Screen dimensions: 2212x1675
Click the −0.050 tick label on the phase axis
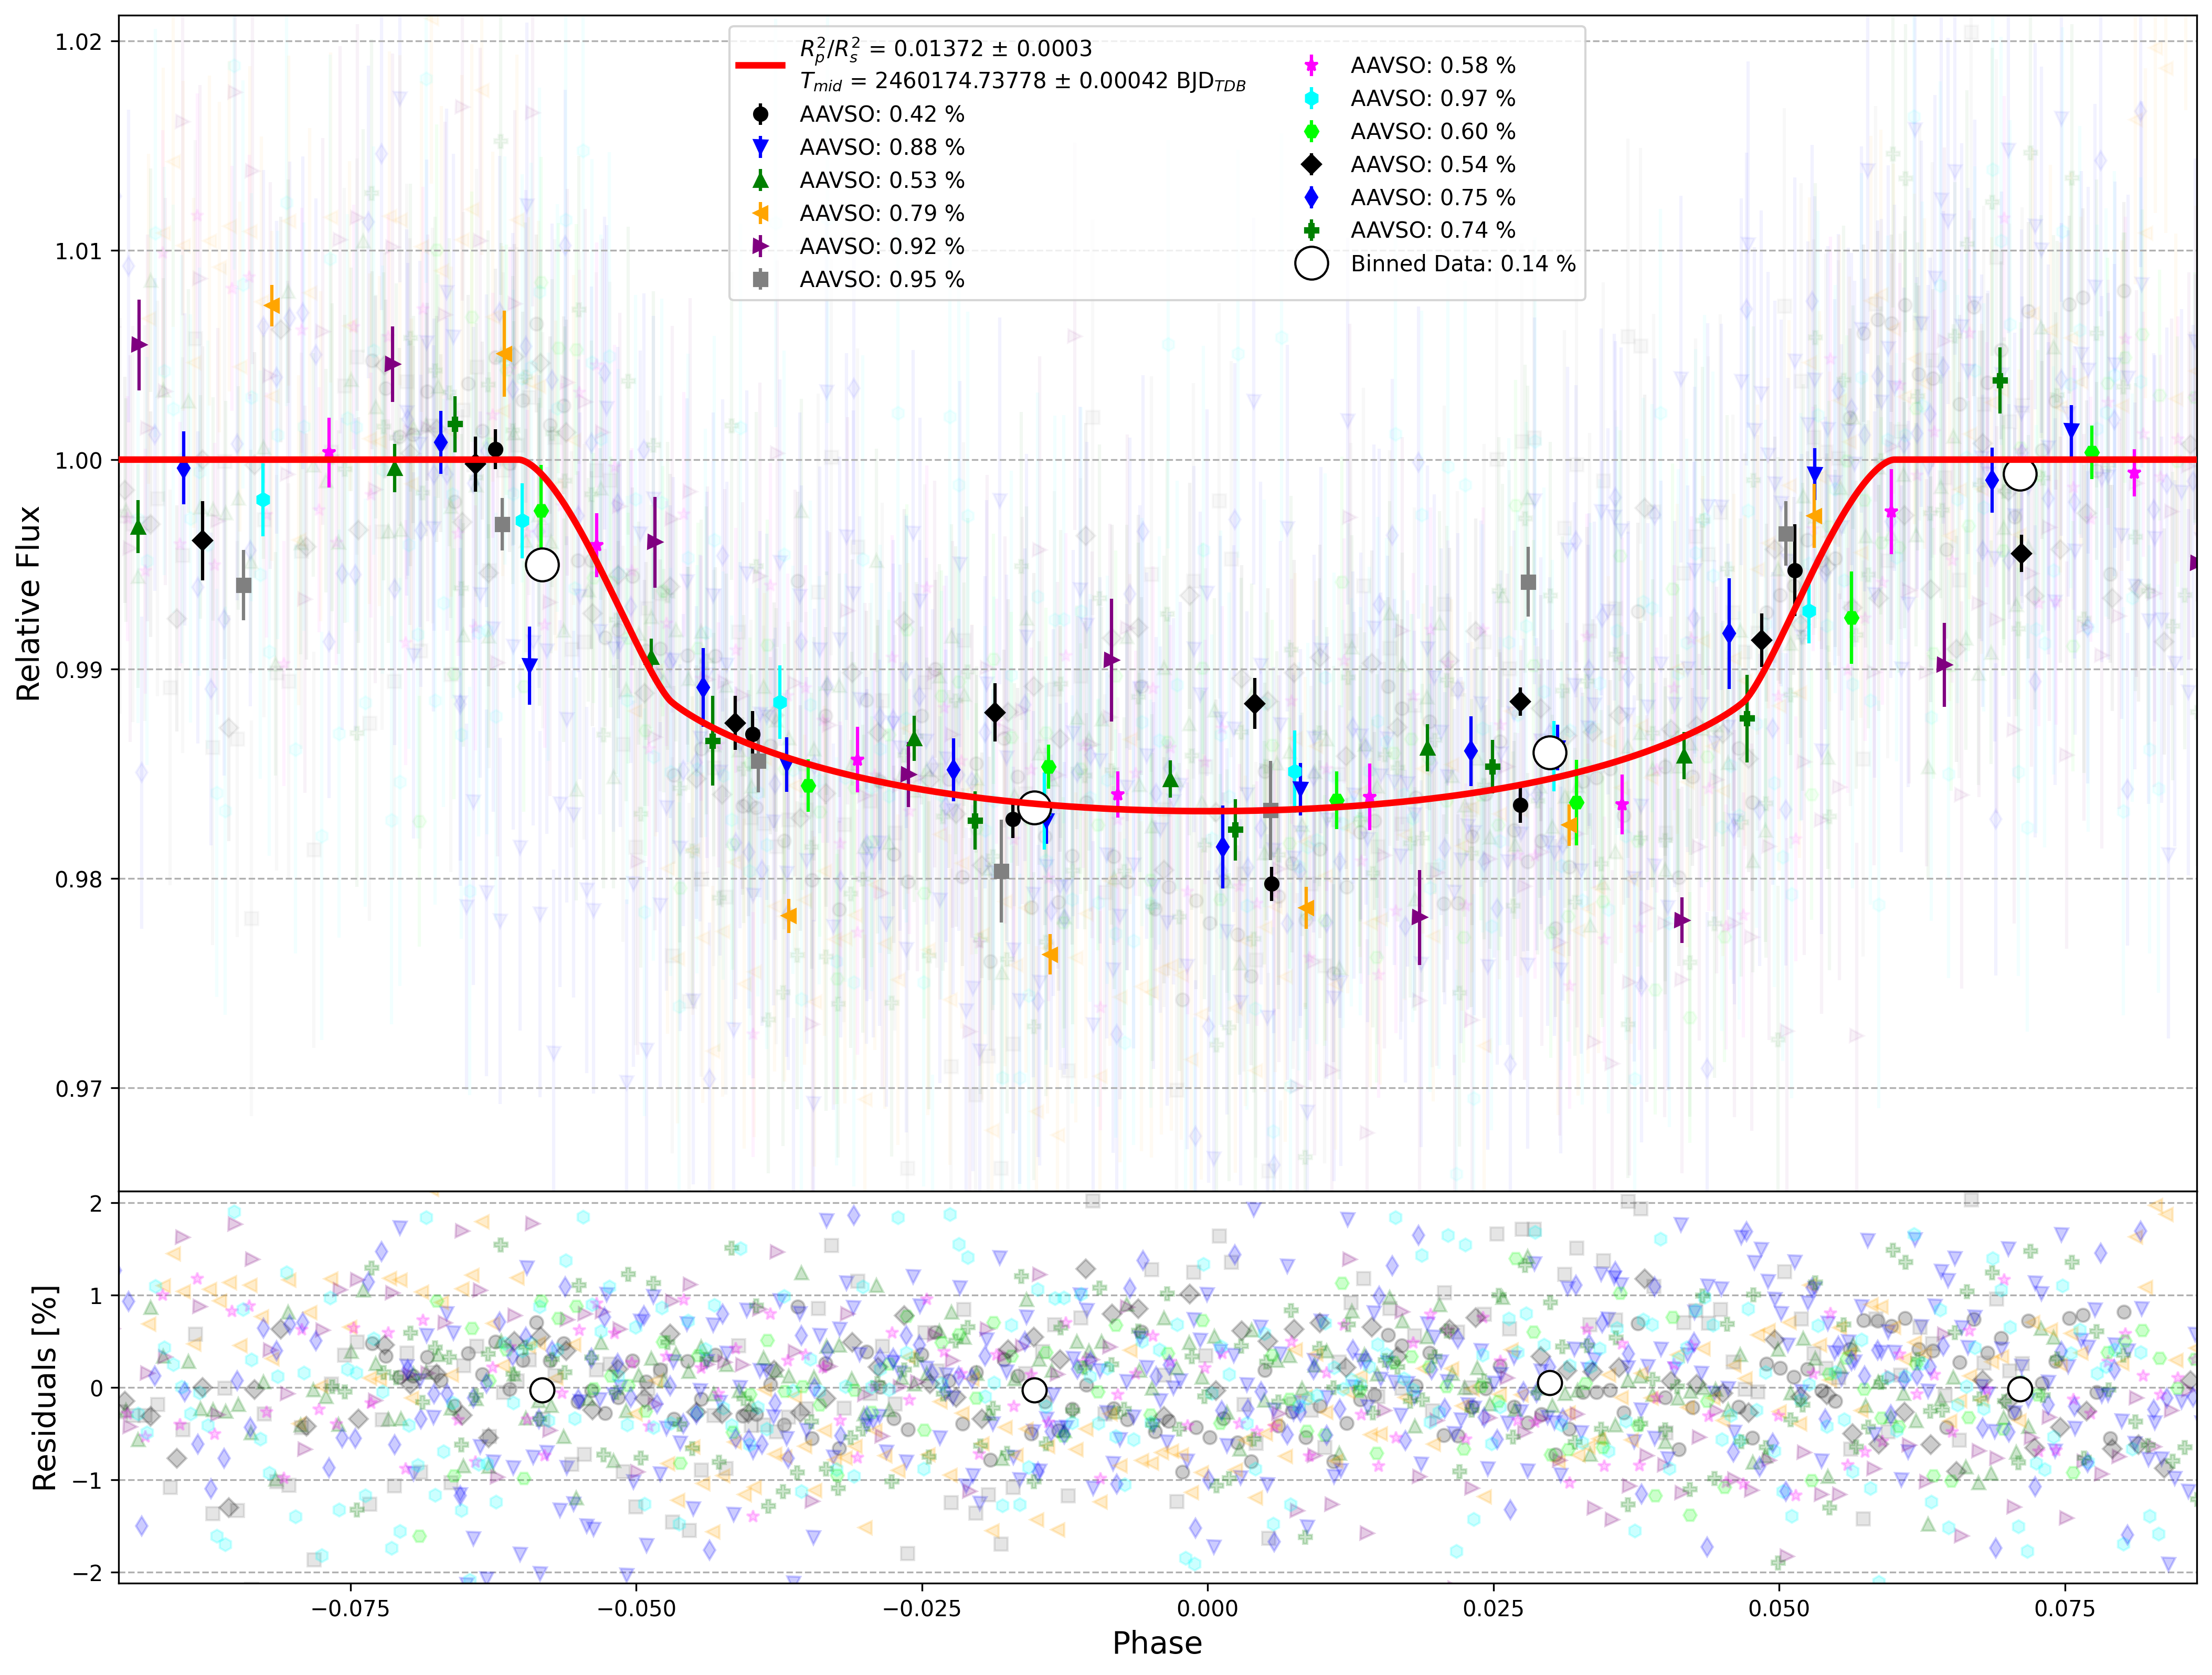pos(636,1609)
